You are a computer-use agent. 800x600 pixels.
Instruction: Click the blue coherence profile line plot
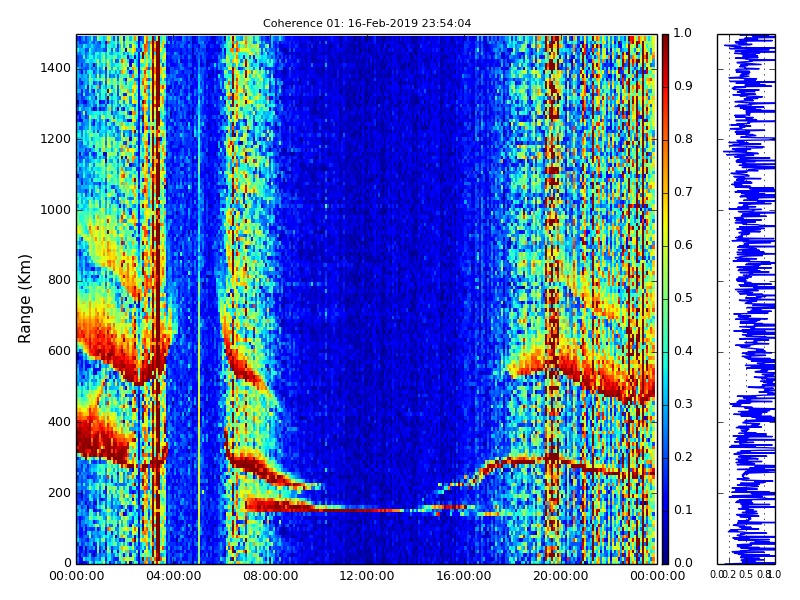(746, 299)
